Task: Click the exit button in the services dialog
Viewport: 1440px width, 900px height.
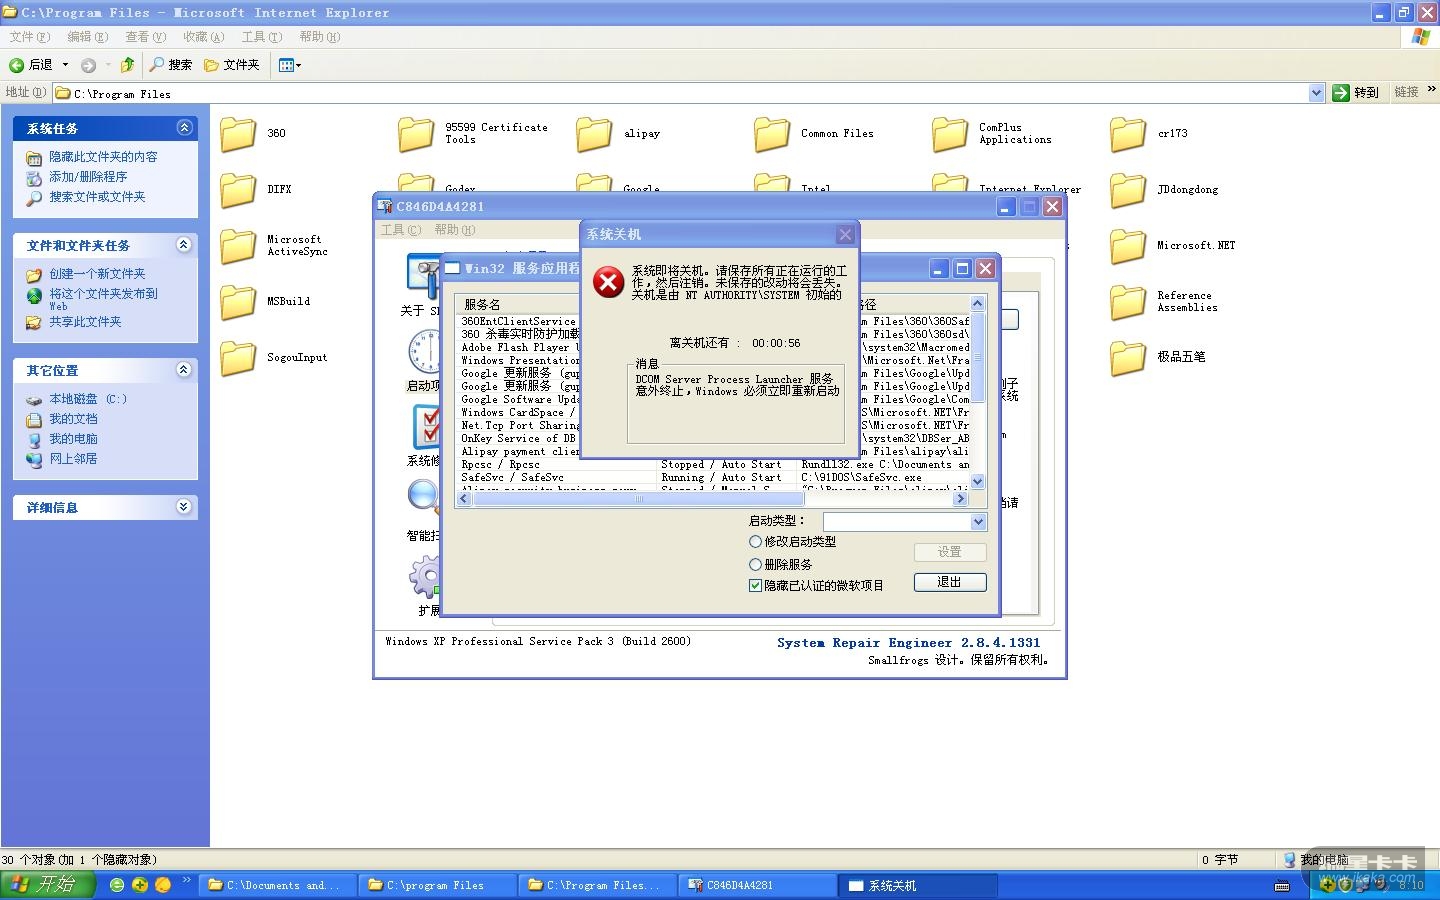Action: coord(949,582)
